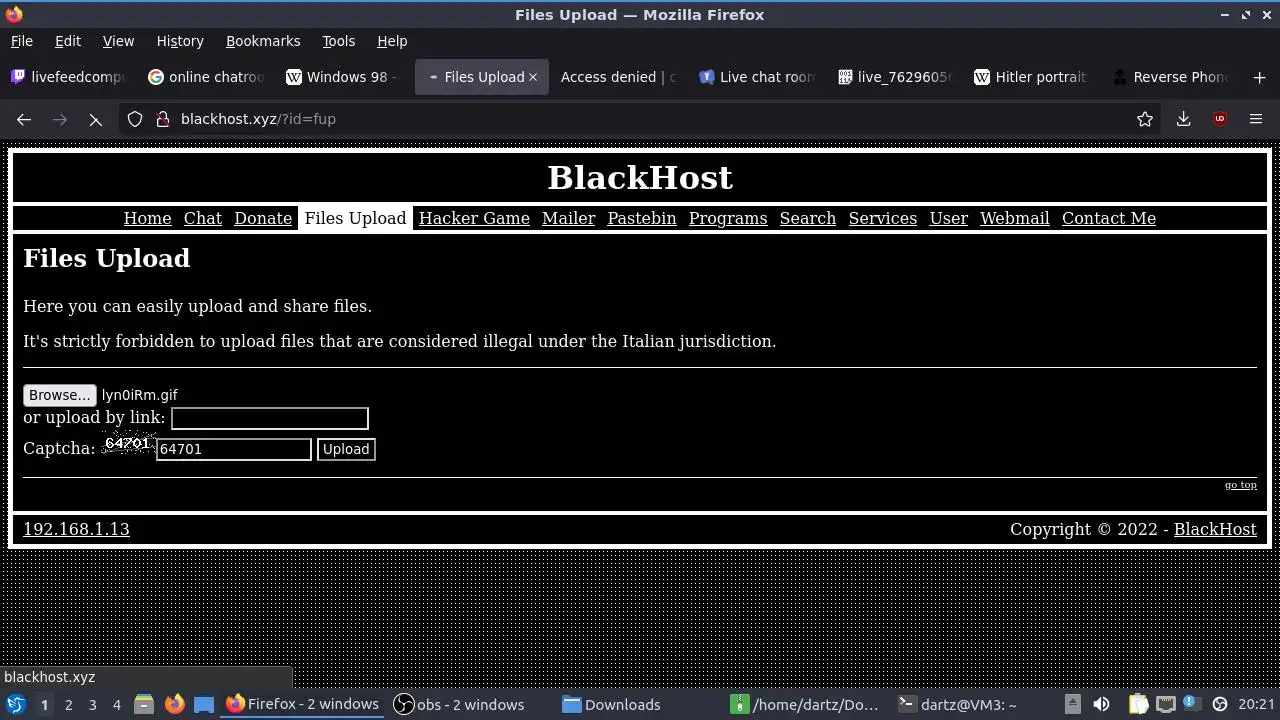Open the Home nav link
Image resolution: width=1280 pixels, height=720 pixels.
click(x=147, y=218)
